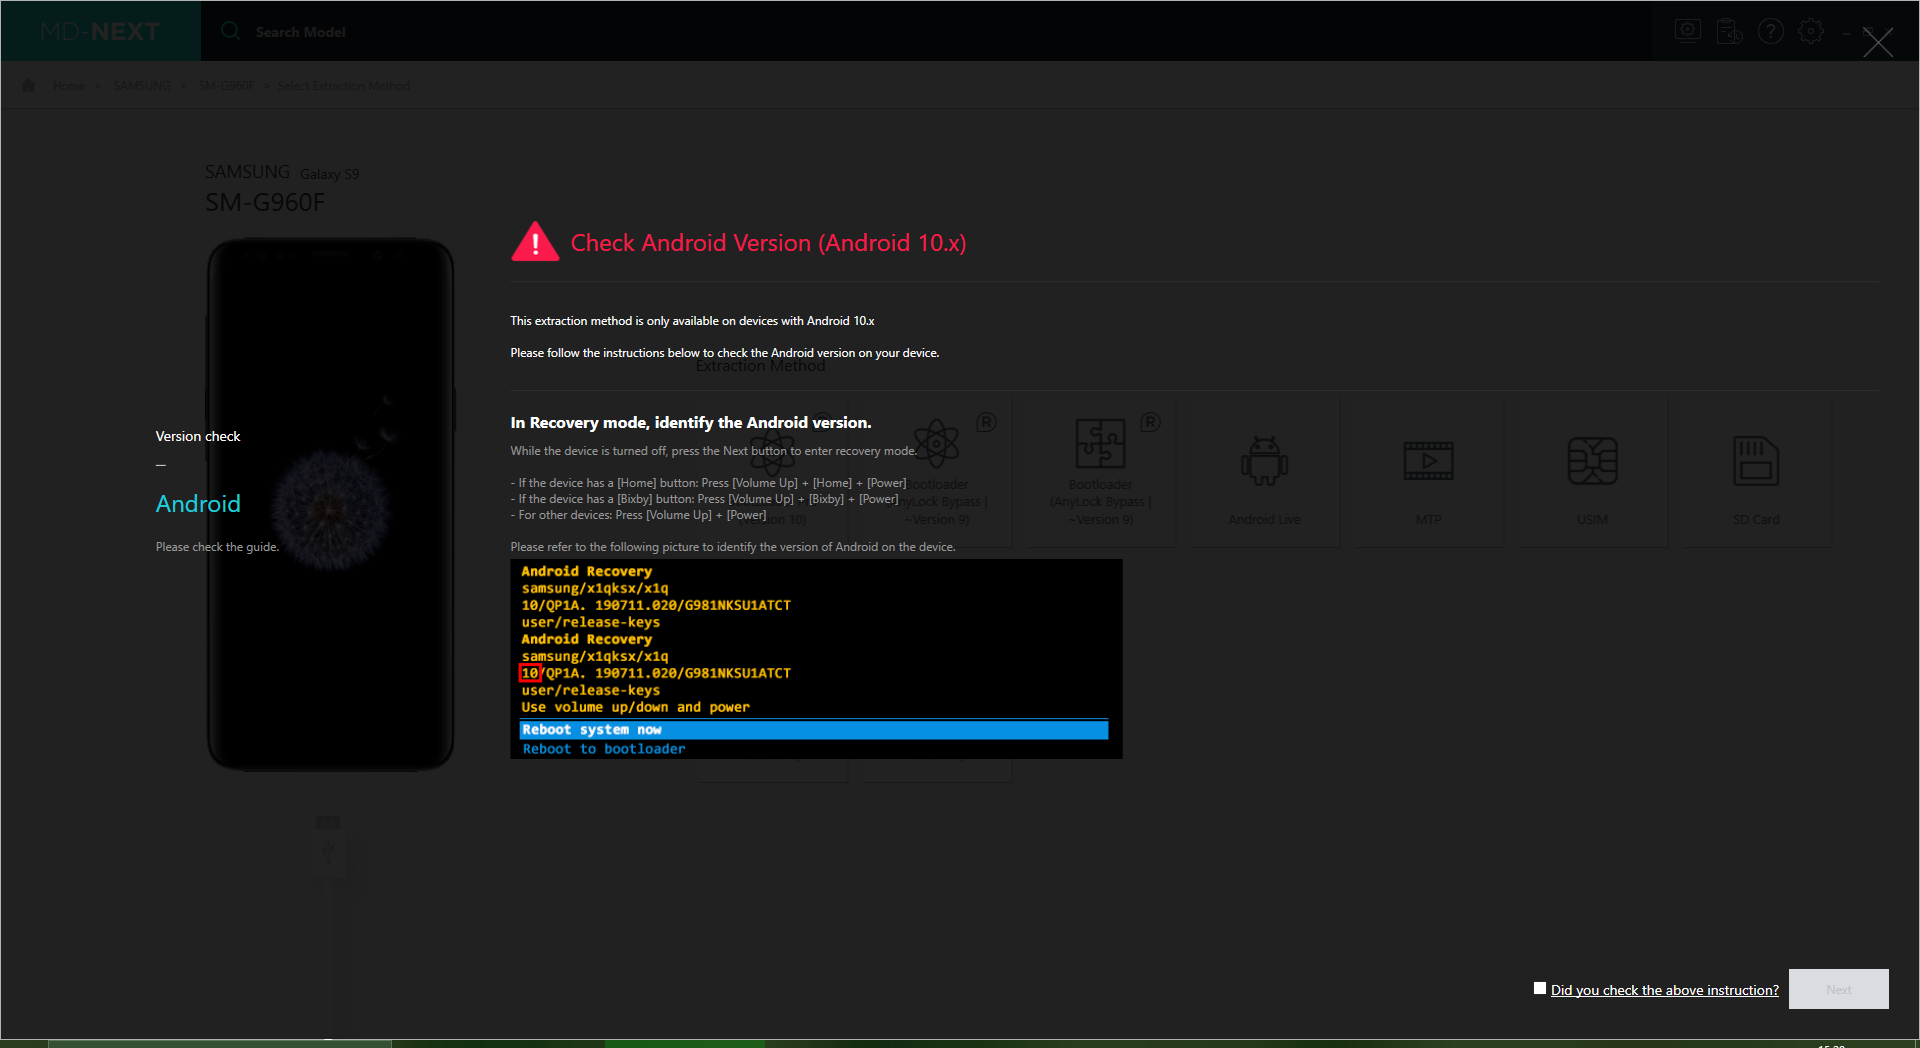Click the 'Version check' label

pos(198,437)
